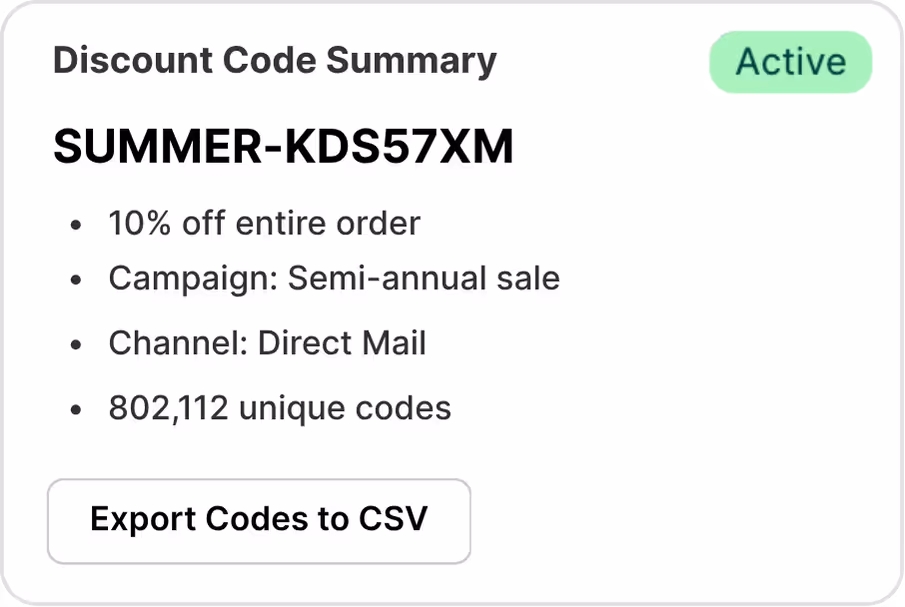The width and height of the screenshot is (905, 607).
Task: Click the bullet beside unique codes count
Action: coord(76,408)
